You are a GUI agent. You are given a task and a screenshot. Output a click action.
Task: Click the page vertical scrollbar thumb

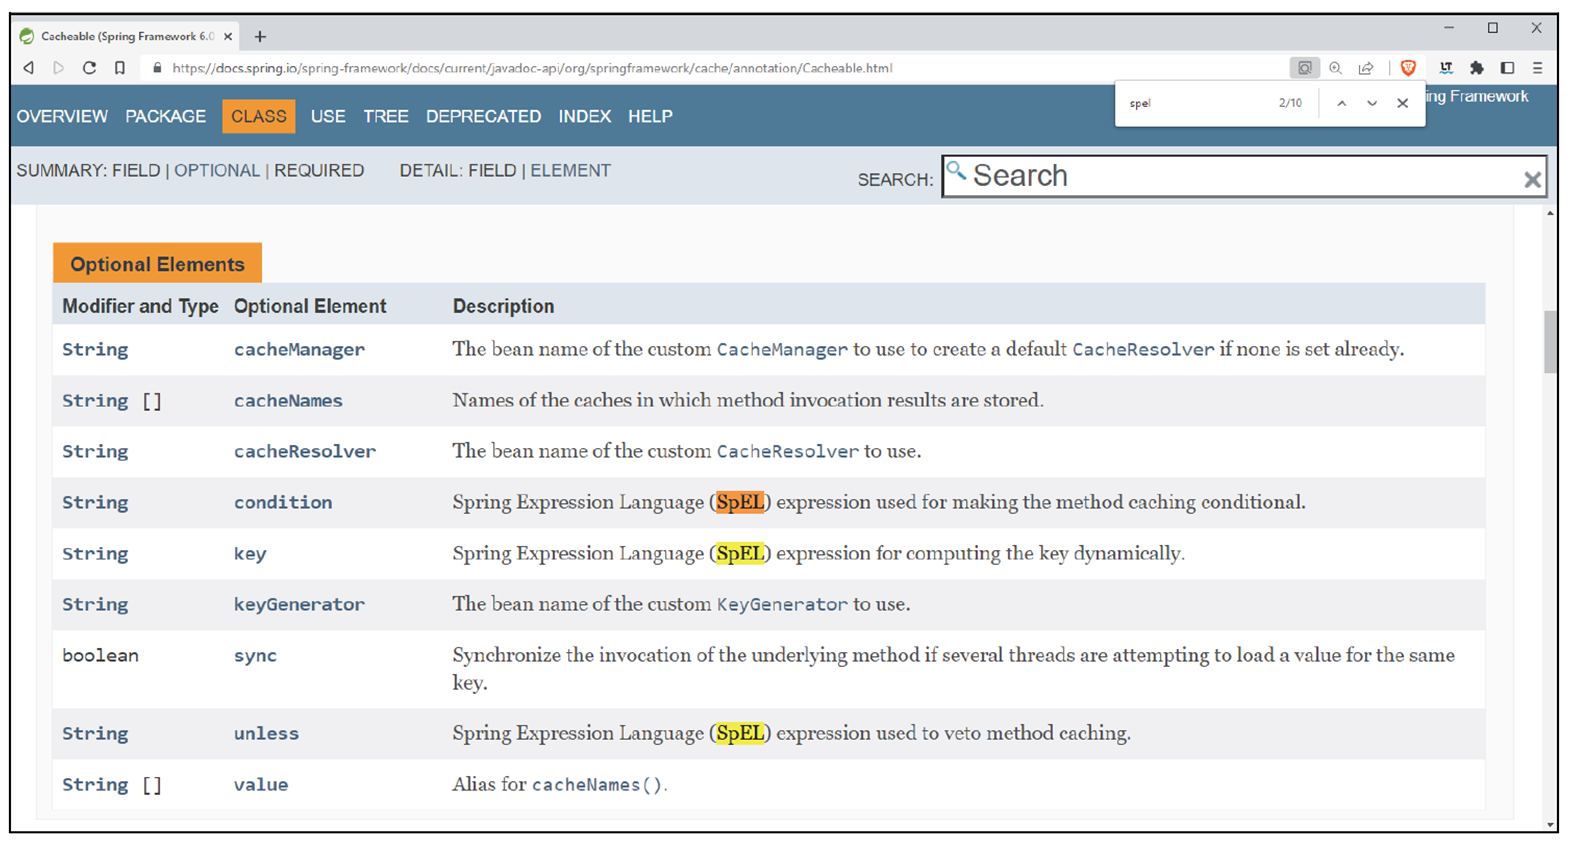click(1550, 341)
